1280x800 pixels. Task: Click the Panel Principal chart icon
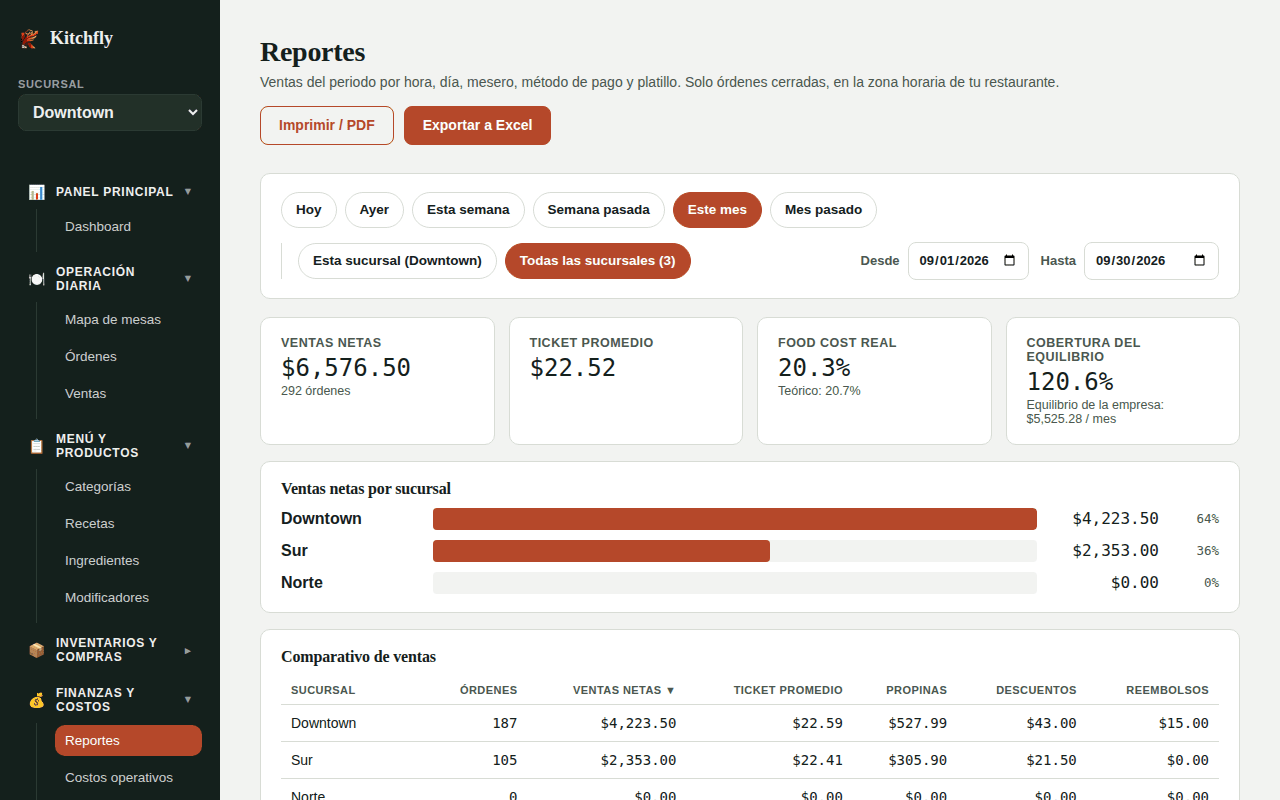click(37, 192)
